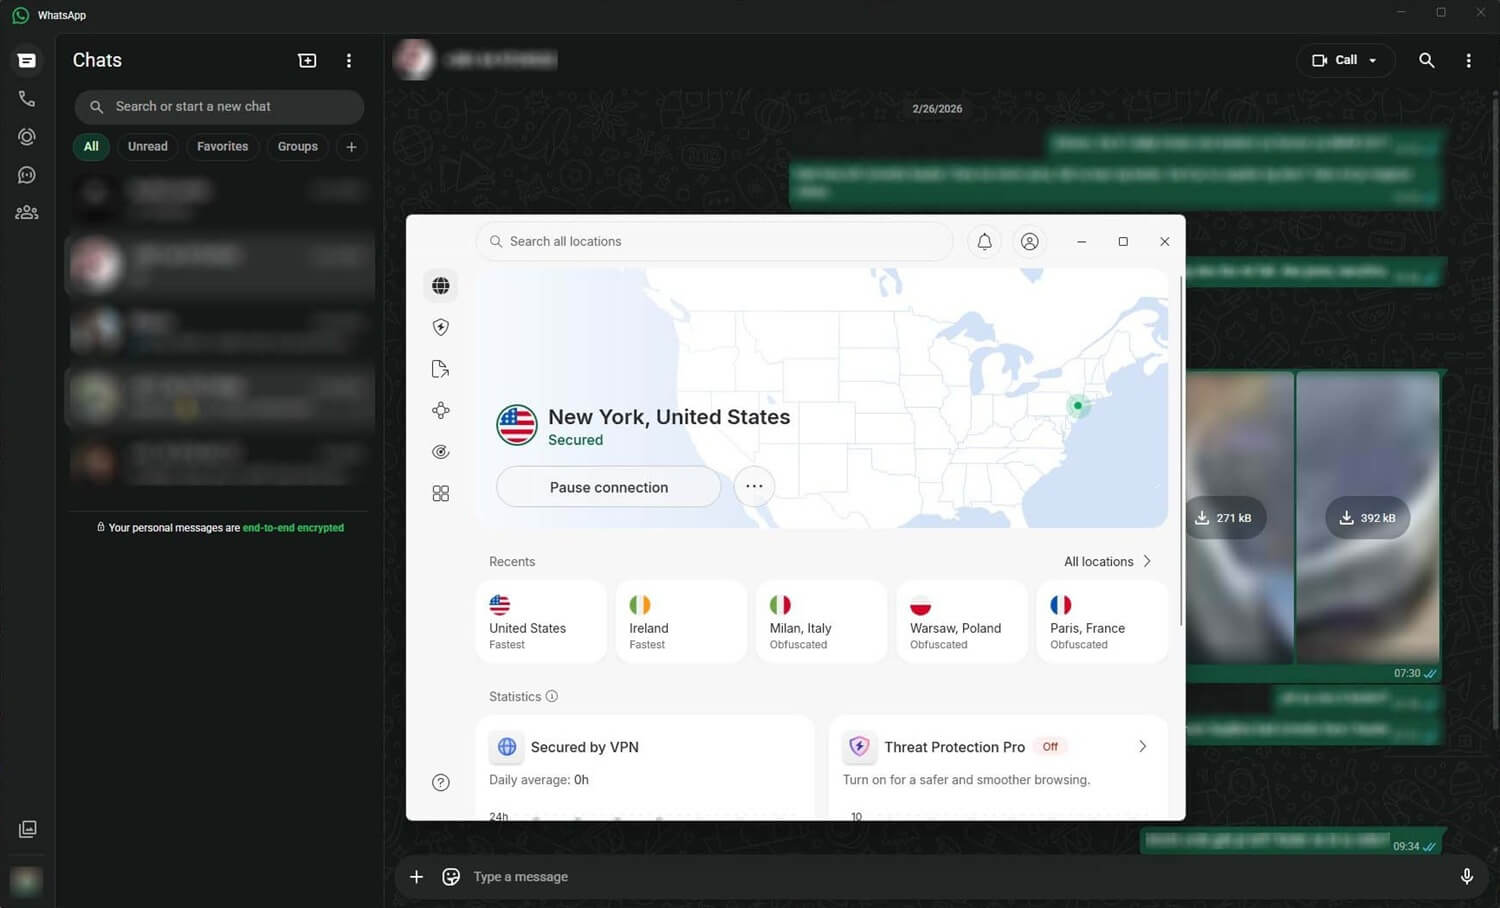The height and width of the screenshot is (908, 1500).
Task: Open the Chats panel three-dot menu
Action: click(349, 61)
